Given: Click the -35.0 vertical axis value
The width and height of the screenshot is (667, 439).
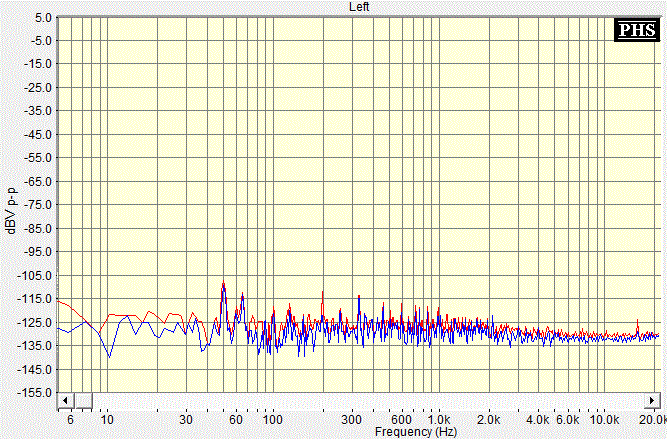Looking at the screenshot, I should [37, 111].
